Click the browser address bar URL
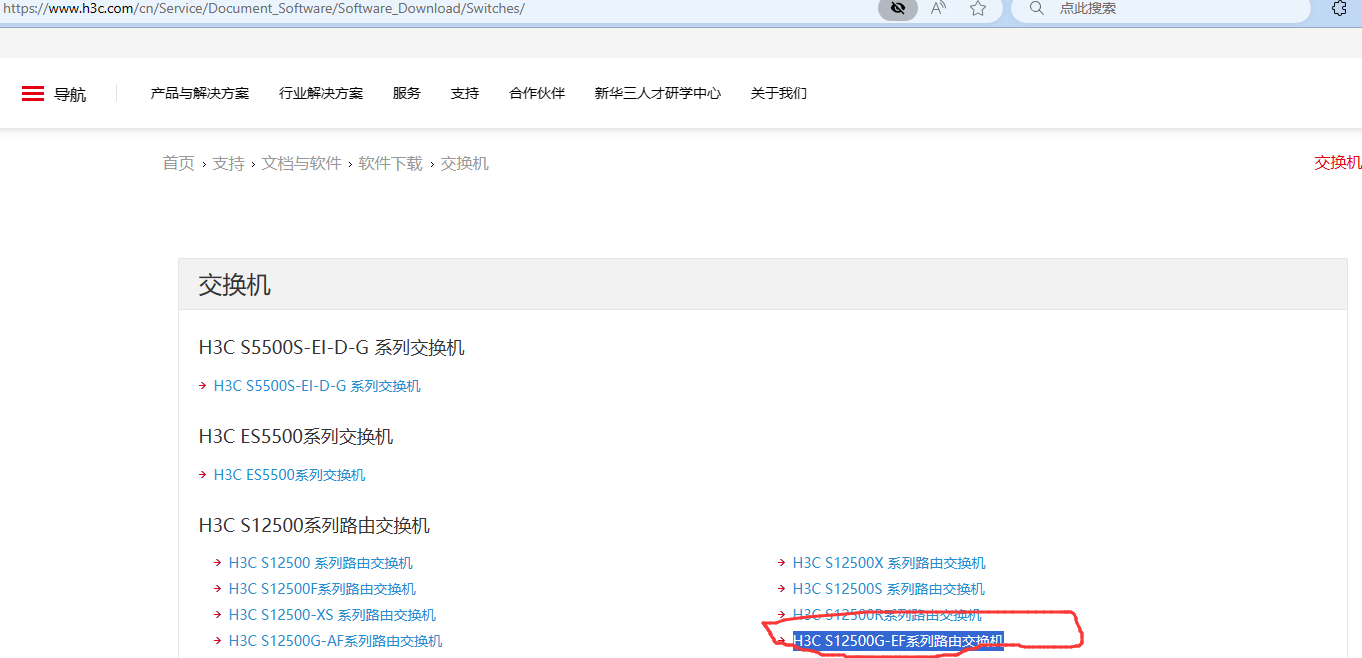The width and height of the screenshot is (1362, 658). click(264, 9)
